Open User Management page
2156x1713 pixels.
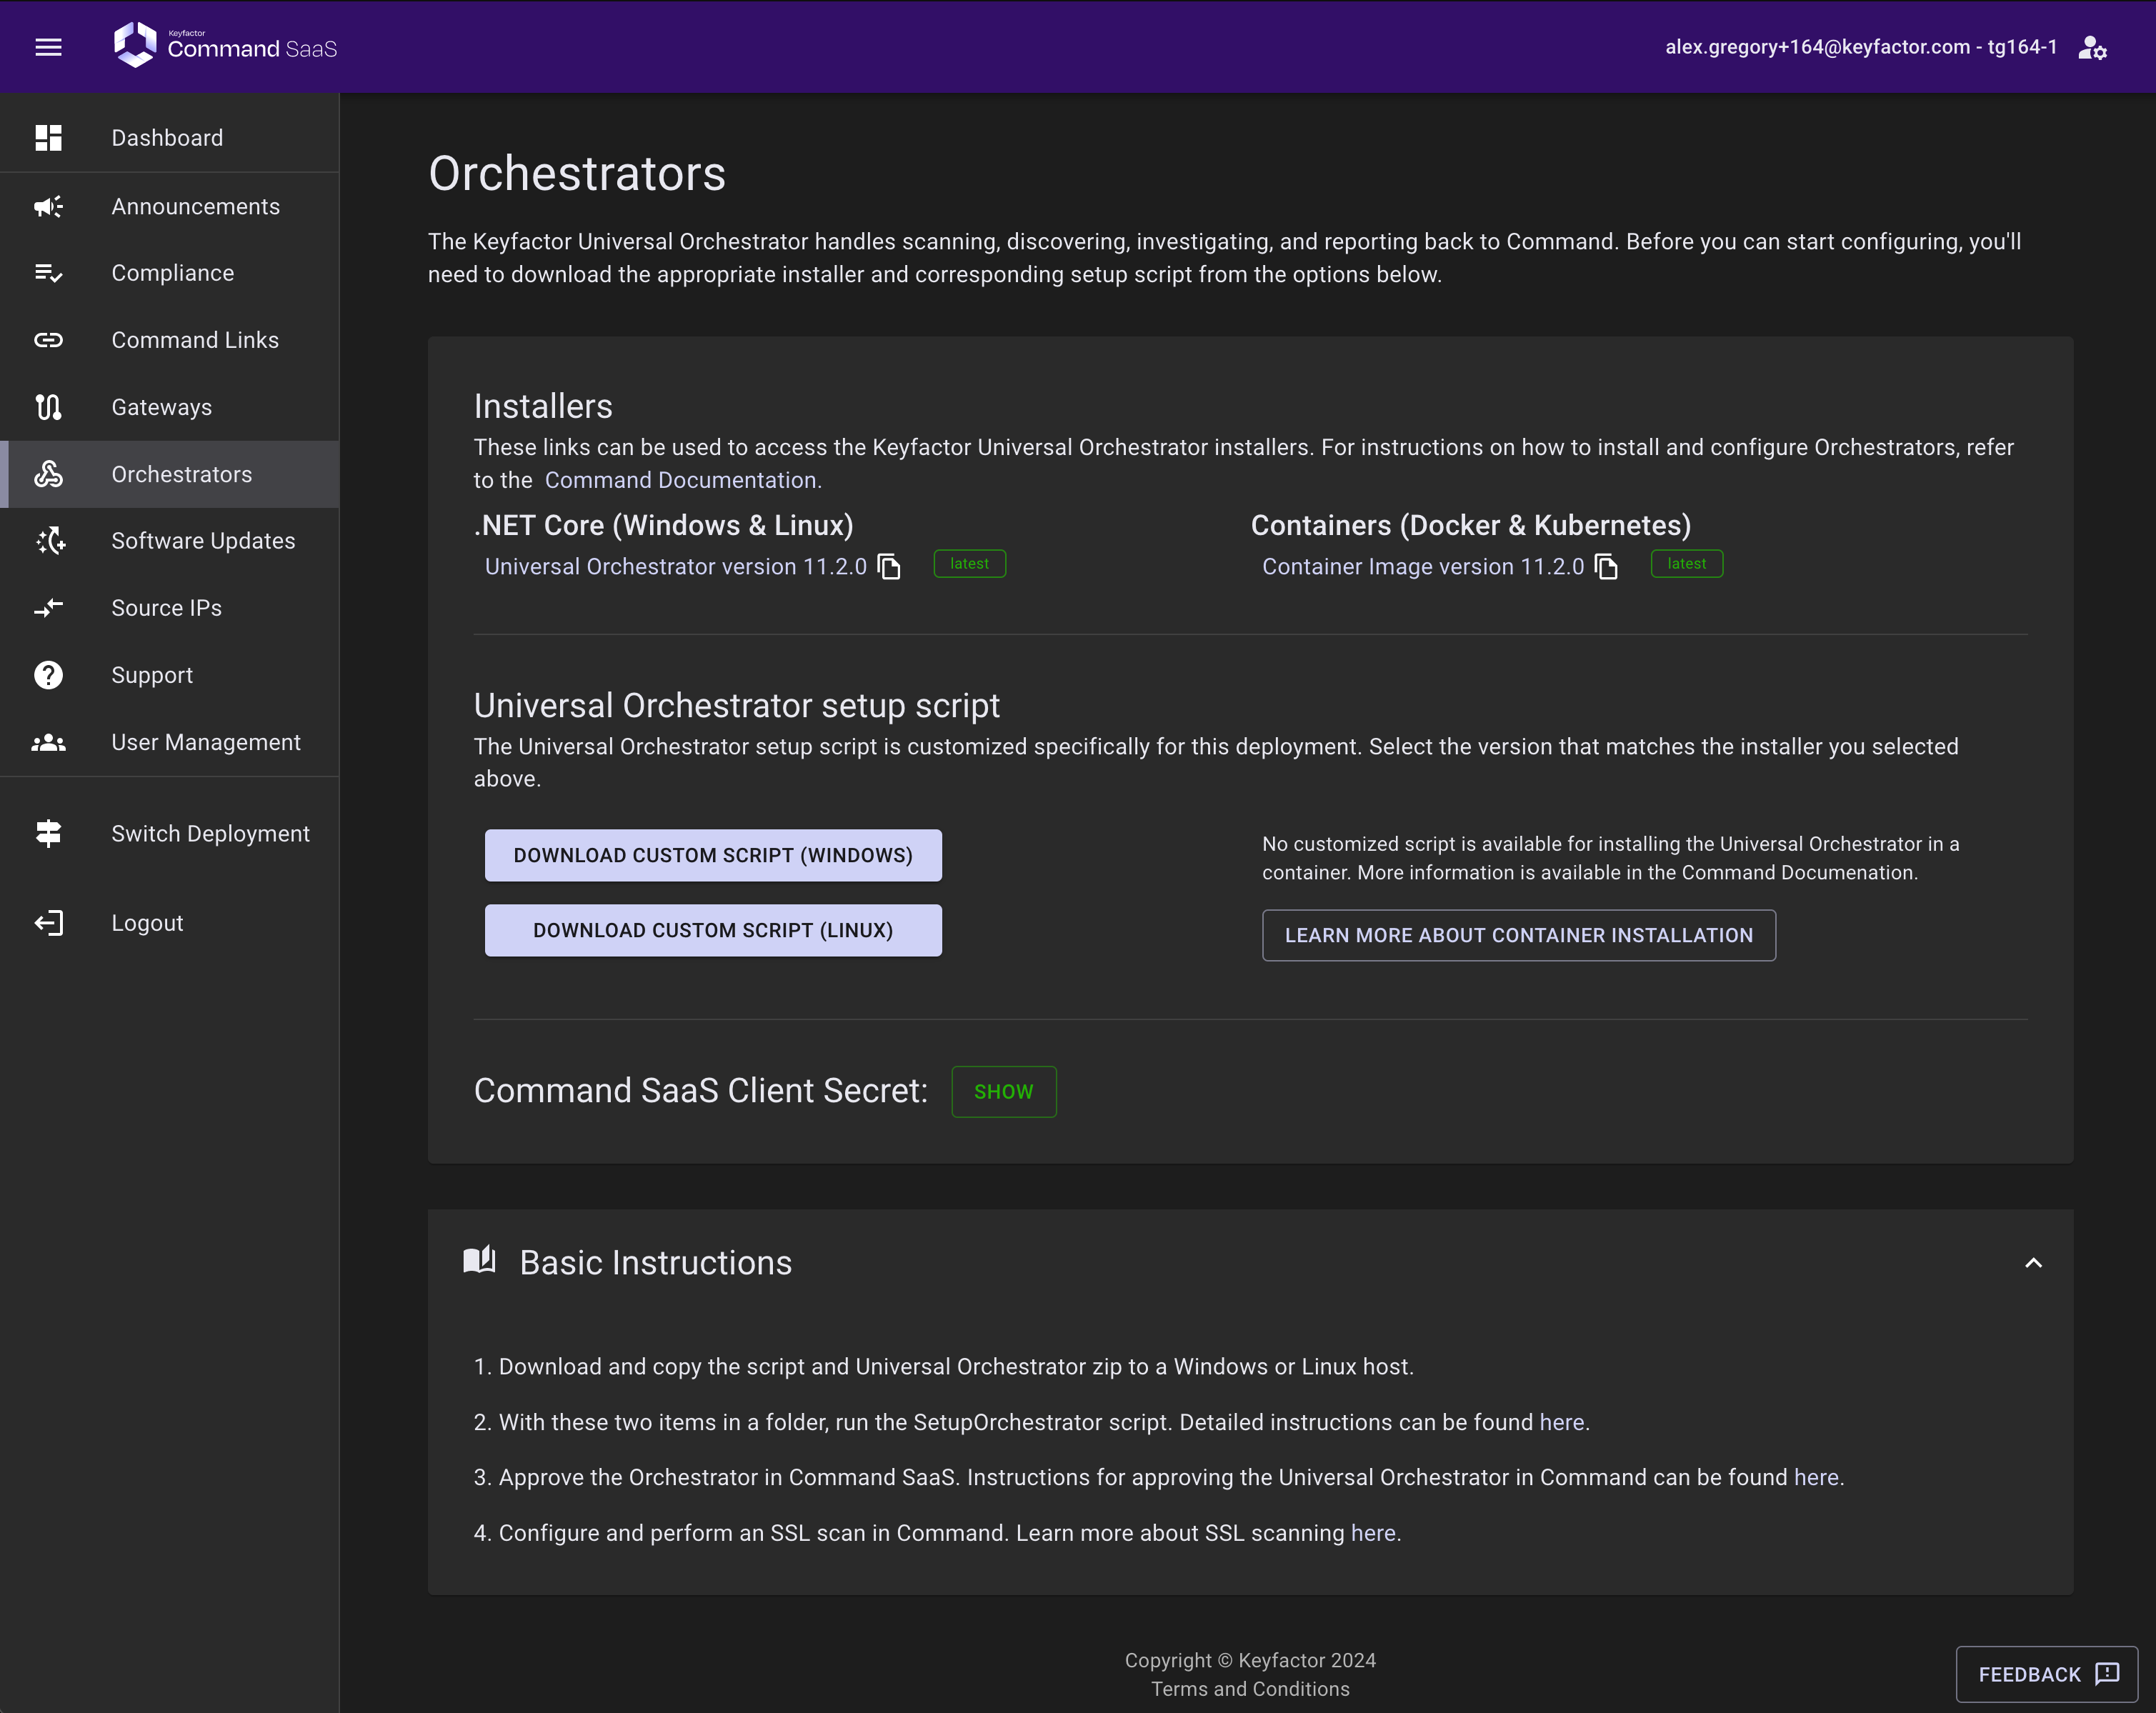coord(205,742)
